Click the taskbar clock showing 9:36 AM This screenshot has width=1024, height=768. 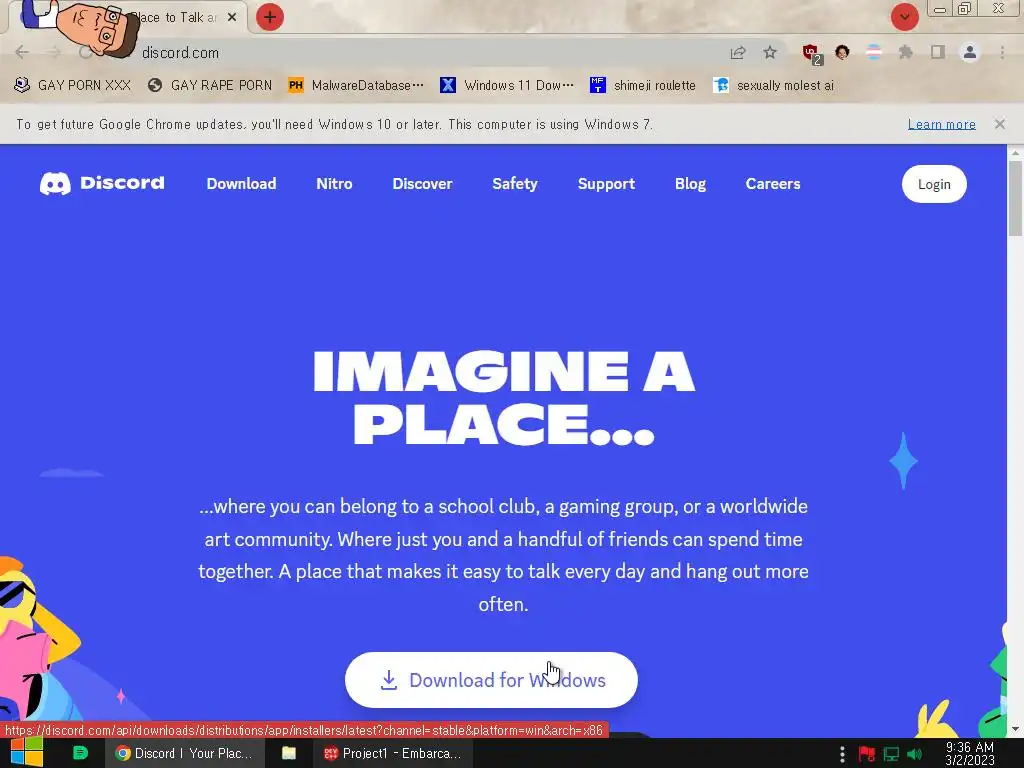click(970, 754)
